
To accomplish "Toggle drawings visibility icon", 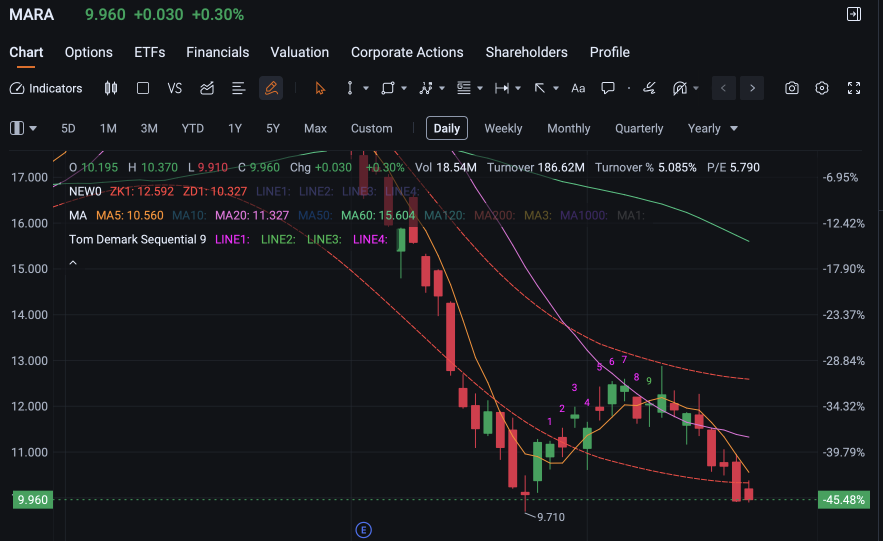I will 680,88.
